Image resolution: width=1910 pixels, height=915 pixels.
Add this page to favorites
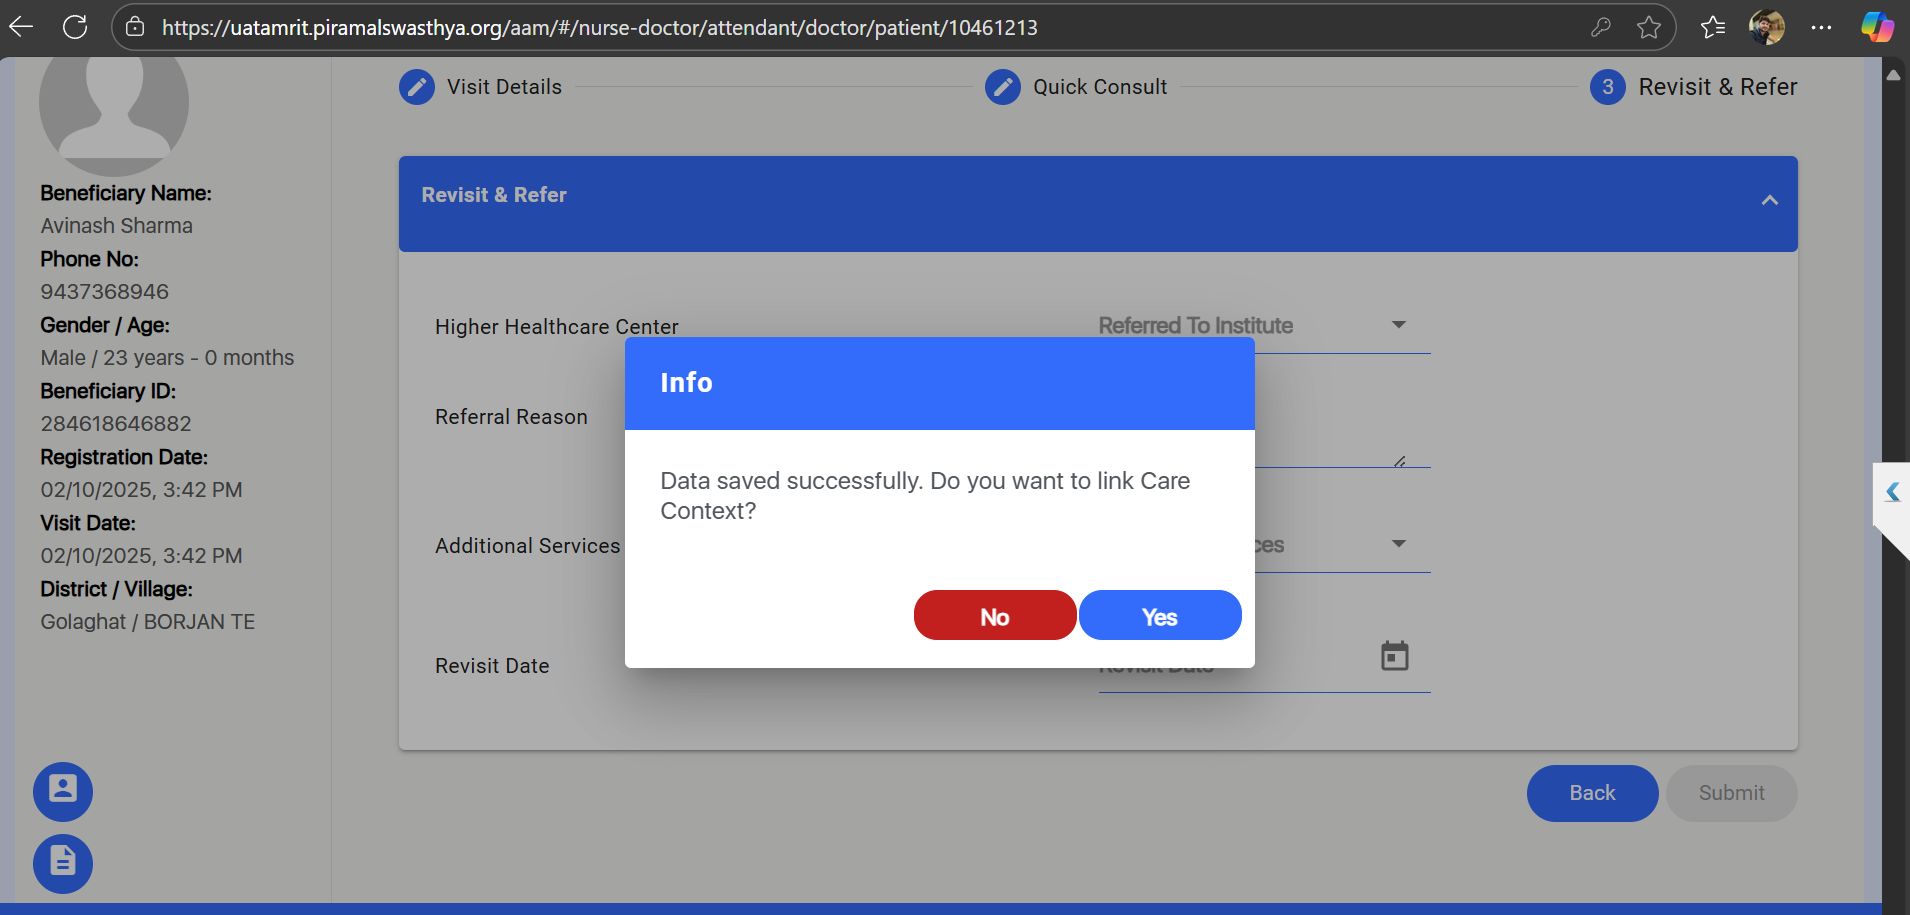pos(1649,27)
